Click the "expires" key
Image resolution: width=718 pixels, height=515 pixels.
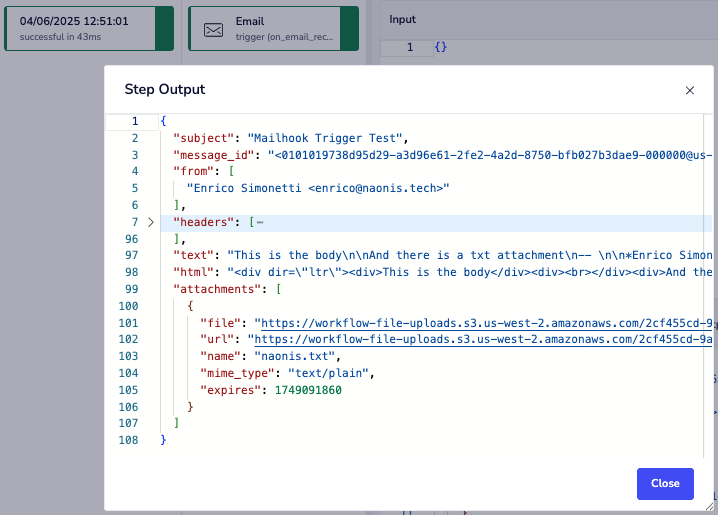click(230, 390)
